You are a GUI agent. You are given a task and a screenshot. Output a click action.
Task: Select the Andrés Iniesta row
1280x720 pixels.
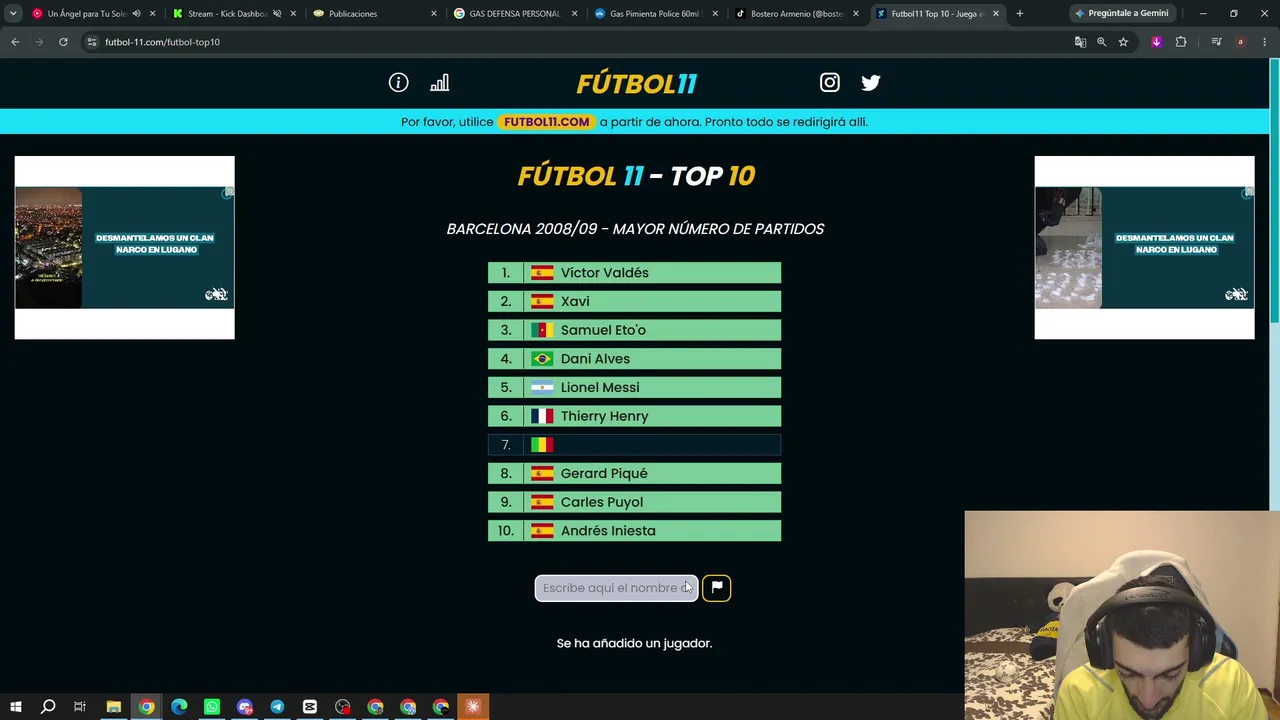[x=634, y=531]
